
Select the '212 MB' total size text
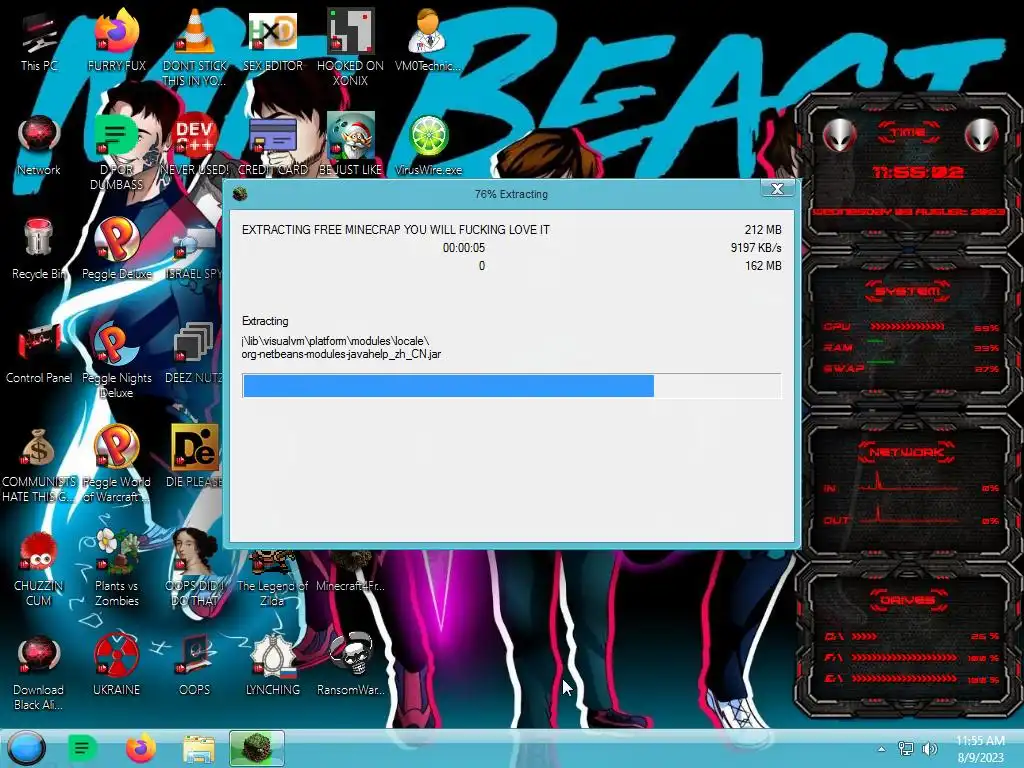coord(763,230)
